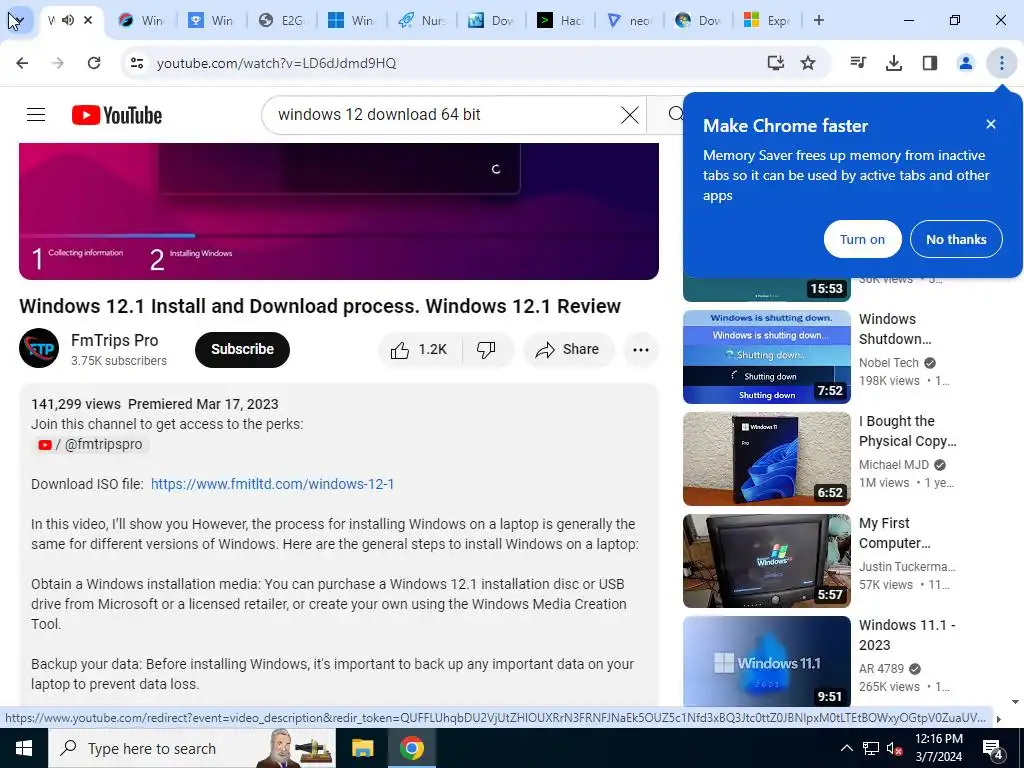
Task: View site information icon in address bar
Action: [x=137, y=63]
